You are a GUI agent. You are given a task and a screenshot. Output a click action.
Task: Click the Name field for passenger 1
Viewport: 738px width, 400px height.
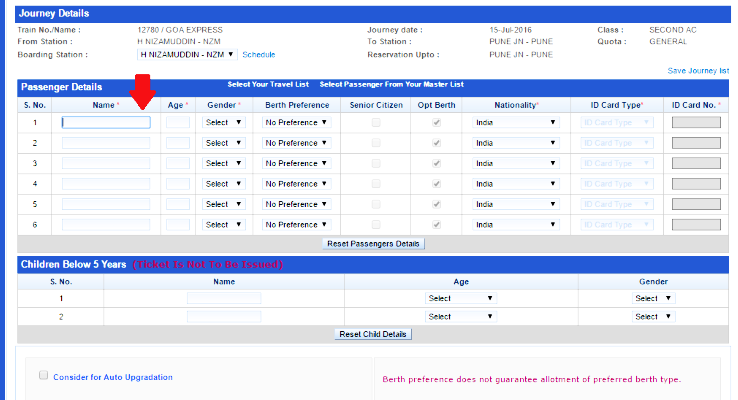coord(106,123)
